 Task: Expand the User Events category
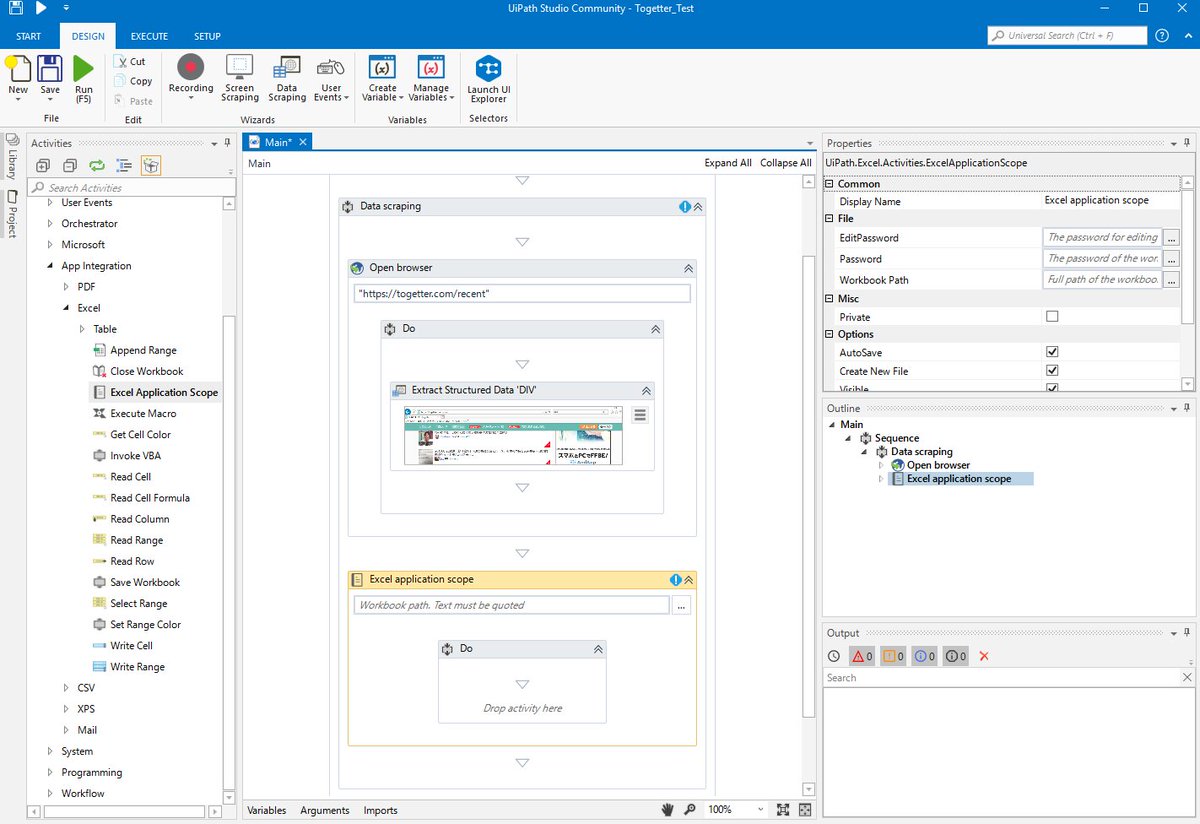(x=50, y=203)
